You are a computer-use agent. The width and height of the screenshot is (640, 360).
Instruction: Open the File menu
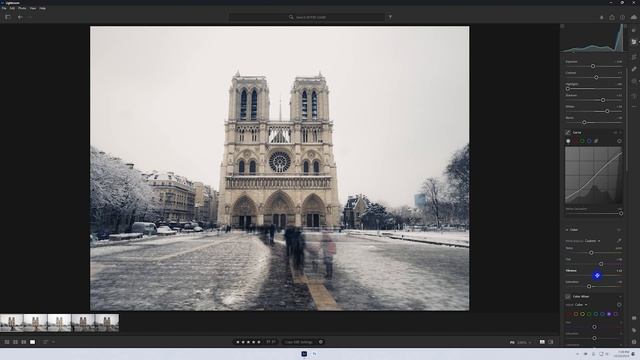coord(4,8)
